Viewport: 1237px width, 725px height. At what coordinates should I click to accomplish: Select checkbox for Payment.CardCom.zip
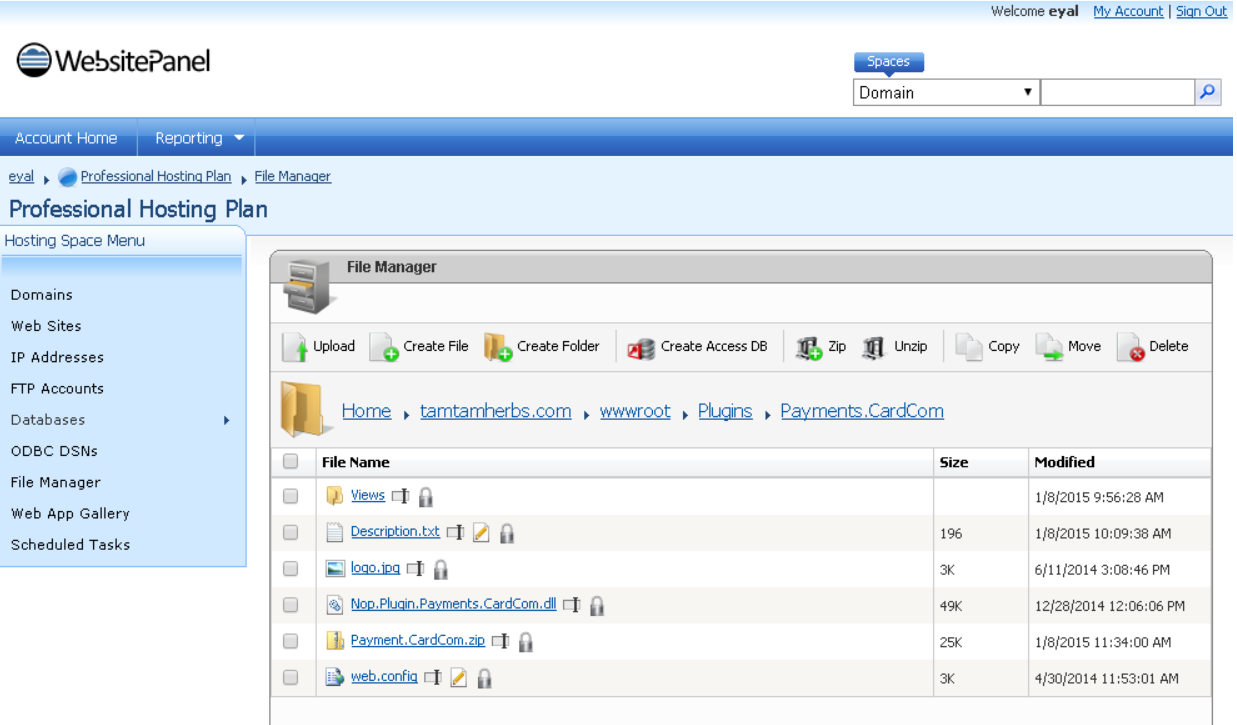[291, 641]
